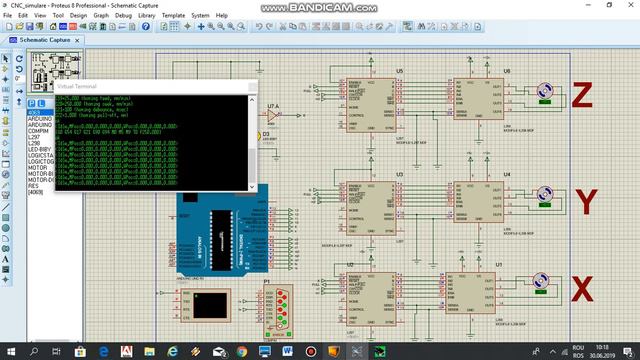Open the Debug menu
The image size is (640, 360).
[x=123, y=16]
